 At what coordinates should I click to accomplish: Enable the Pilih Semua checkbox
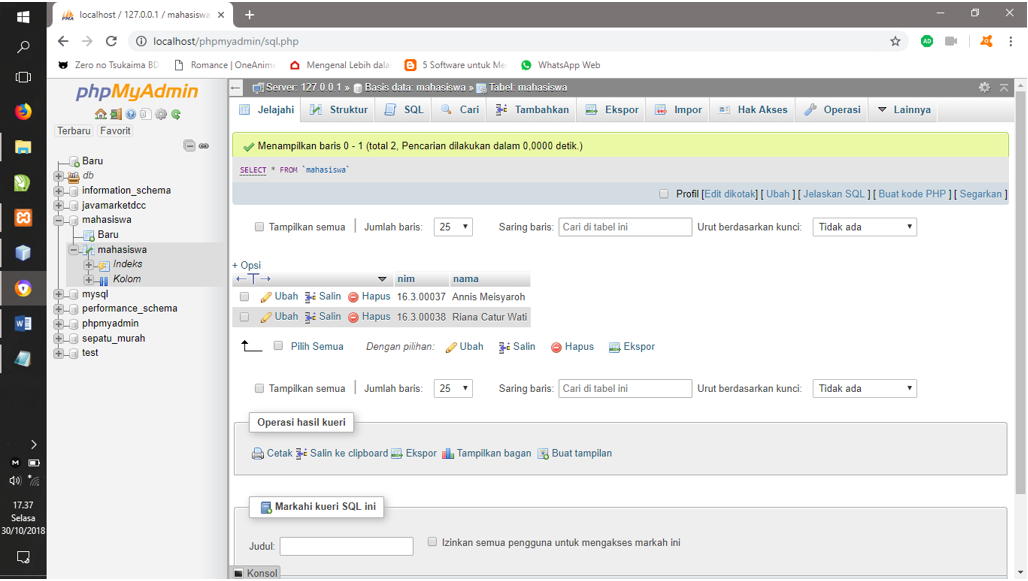(279, 347)
